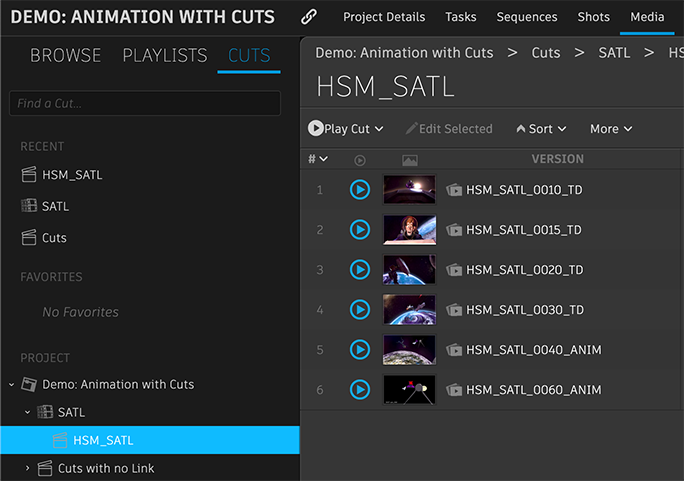Image resolution: width=684 pixels, height=481 pixels.
Task: Click the thumbnail column header icon
Action: (x=409, y=160)
